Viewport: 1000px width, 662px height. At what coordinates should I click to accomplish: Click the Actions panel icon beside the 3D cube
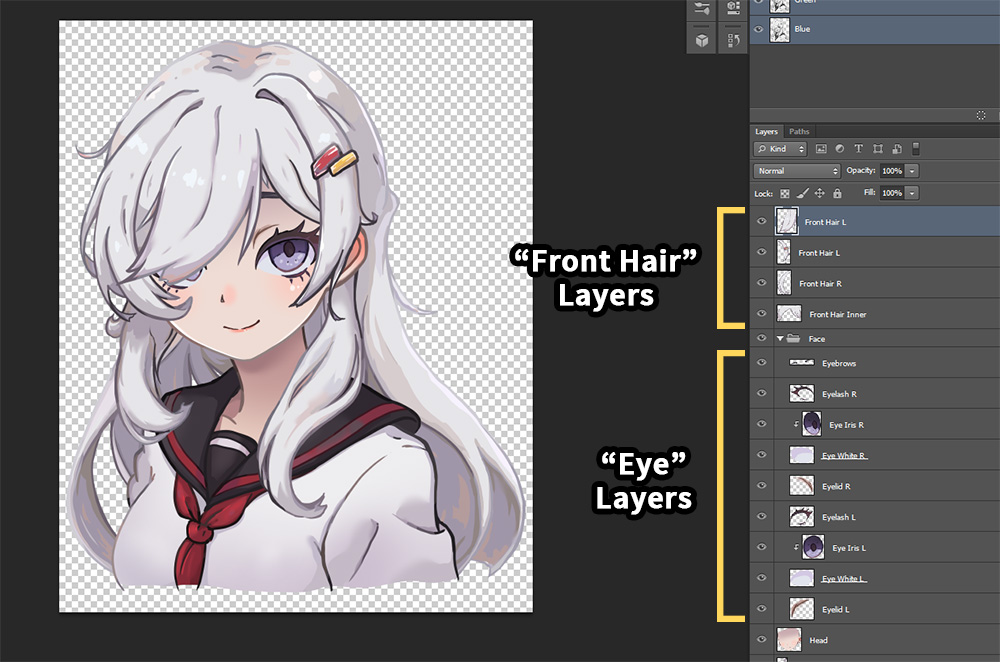click(733, 40)
